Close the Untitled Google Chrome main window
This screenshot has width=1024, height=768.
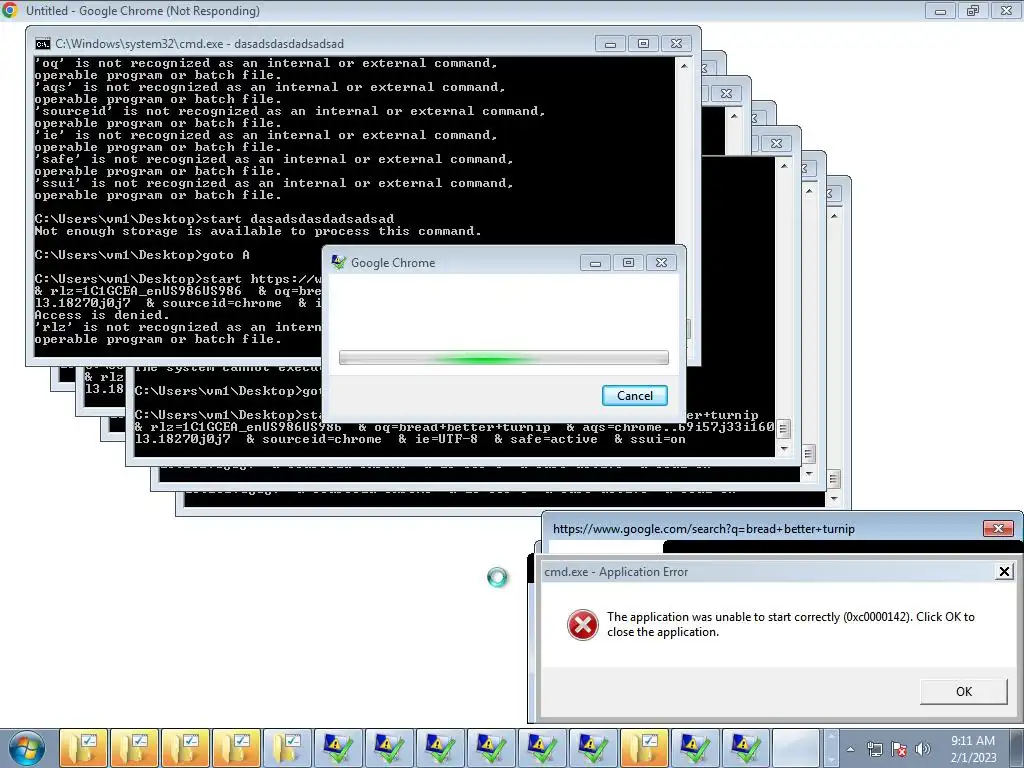point(1006,10)
